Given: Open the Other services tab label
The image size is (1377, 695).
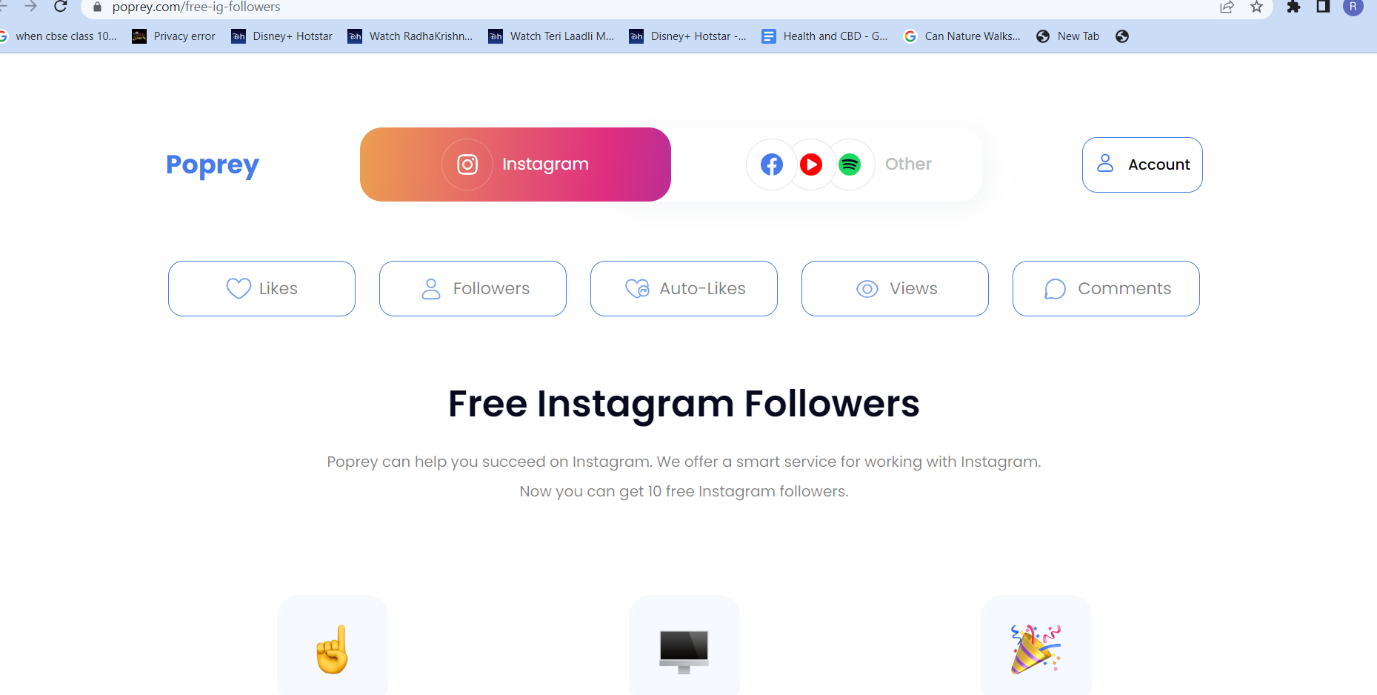Looking at the screenshot, I should coord(908,164).
